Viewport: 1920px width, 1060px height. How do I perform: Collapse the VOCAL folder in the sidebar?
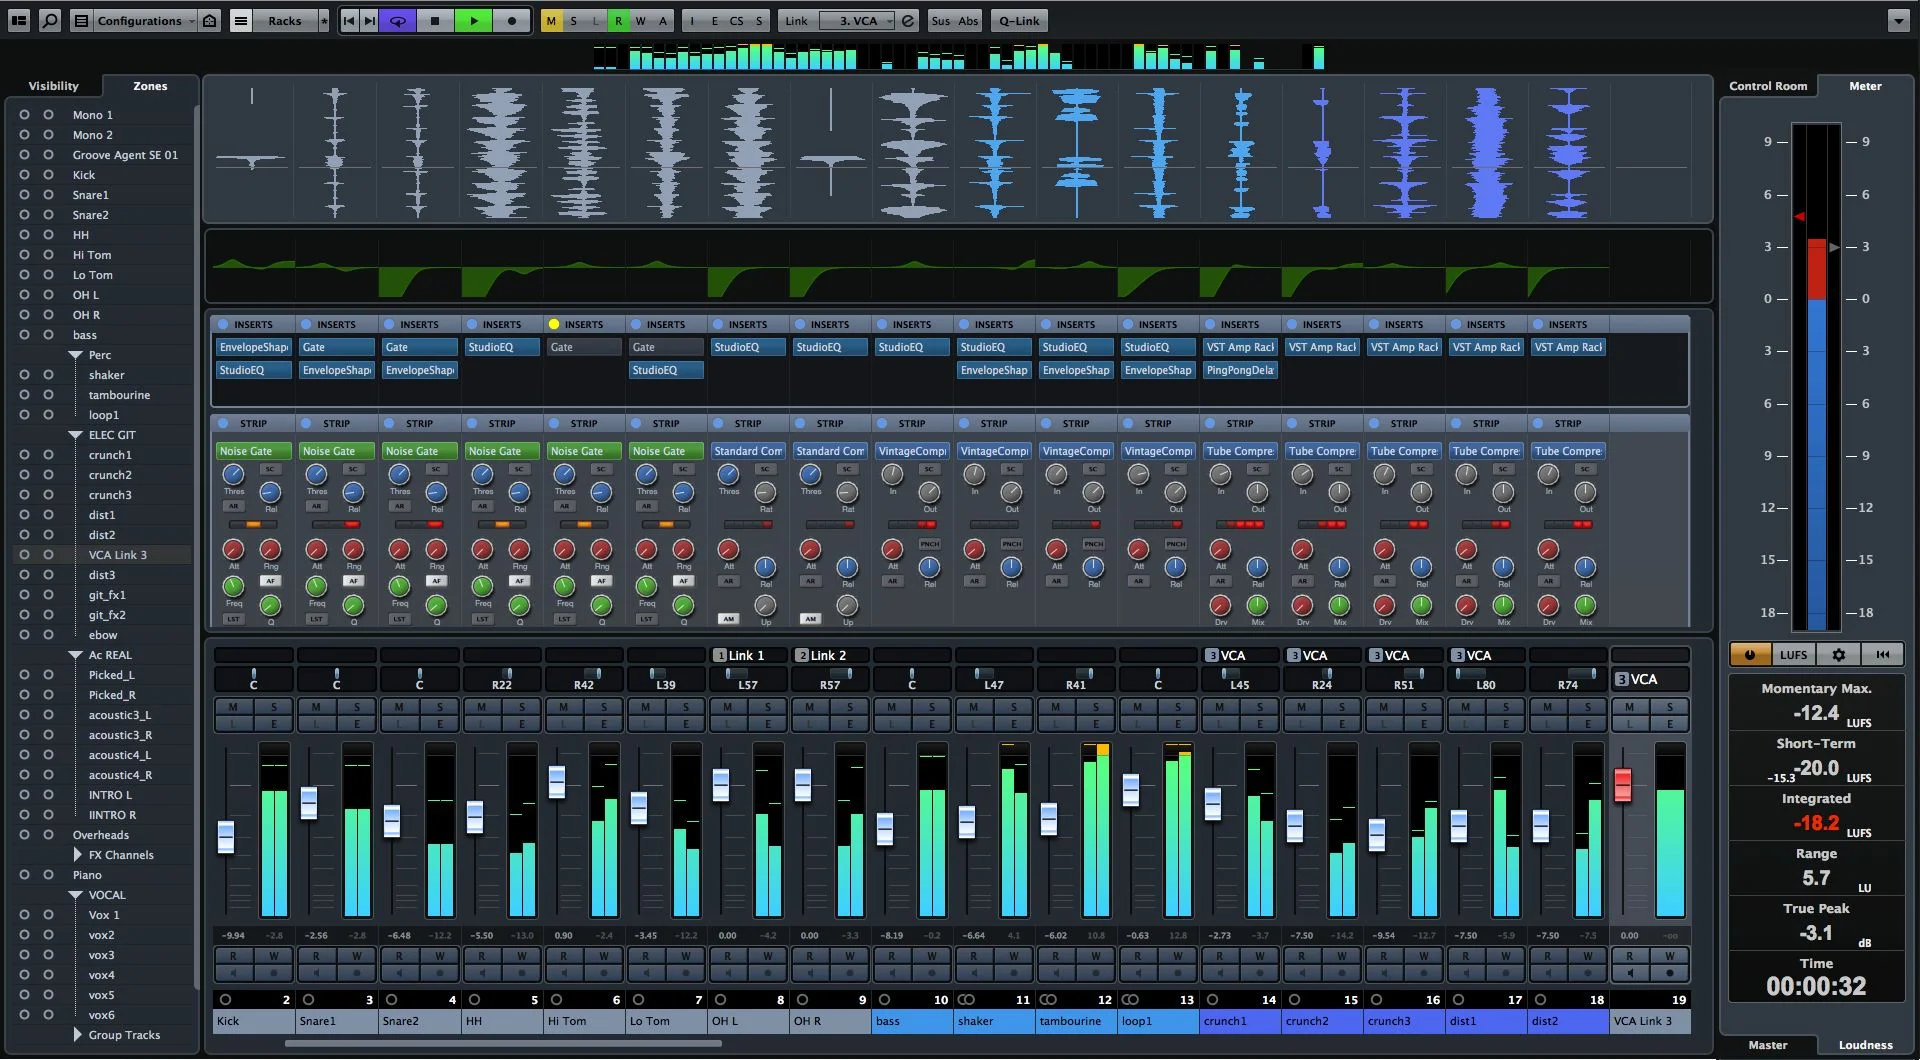[78, 895]
